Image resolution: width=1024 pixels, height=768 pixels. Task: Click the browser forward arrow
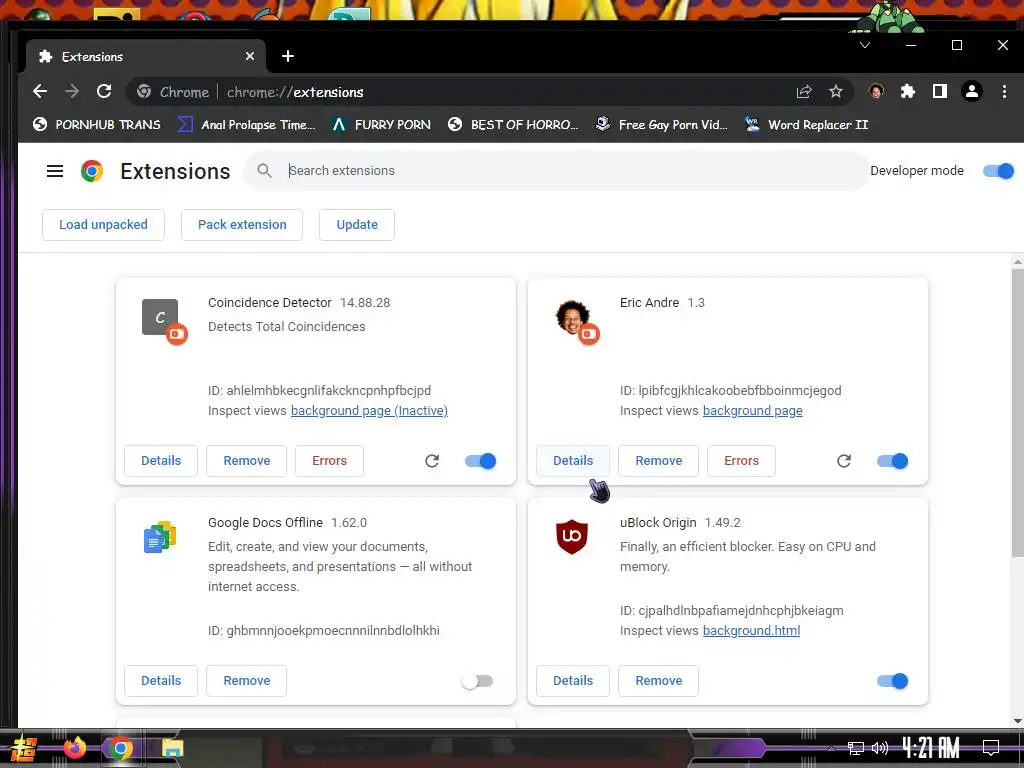tap(72, 91)
